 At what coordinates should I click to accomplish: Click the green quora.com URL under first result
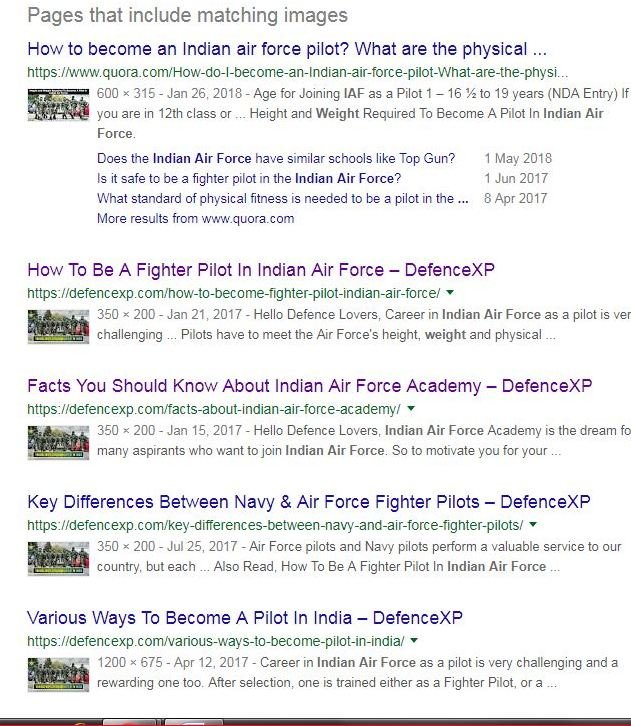(x=298, y=72)
